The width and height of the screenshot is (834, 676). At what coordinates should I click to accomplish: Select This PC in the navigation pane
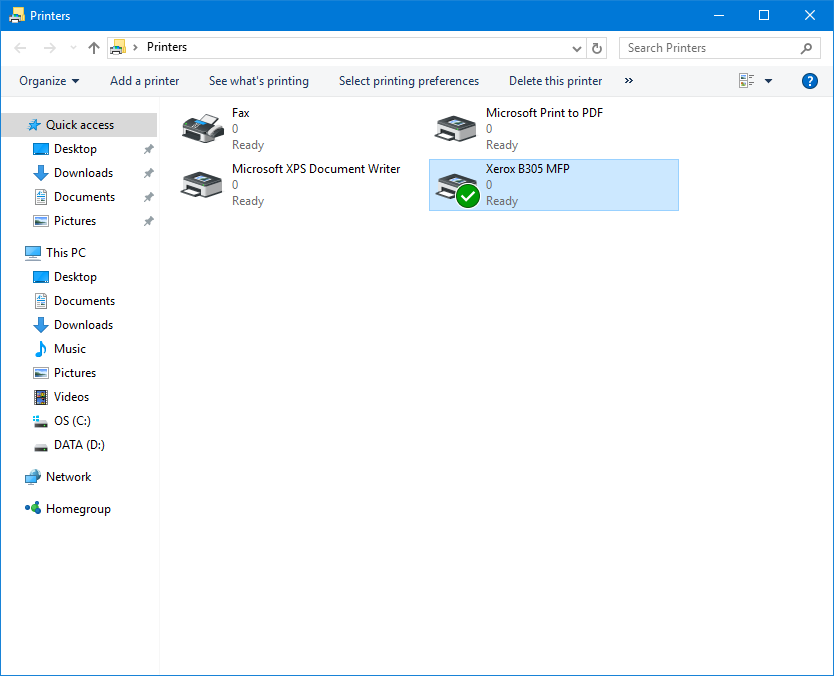(66, 253)
